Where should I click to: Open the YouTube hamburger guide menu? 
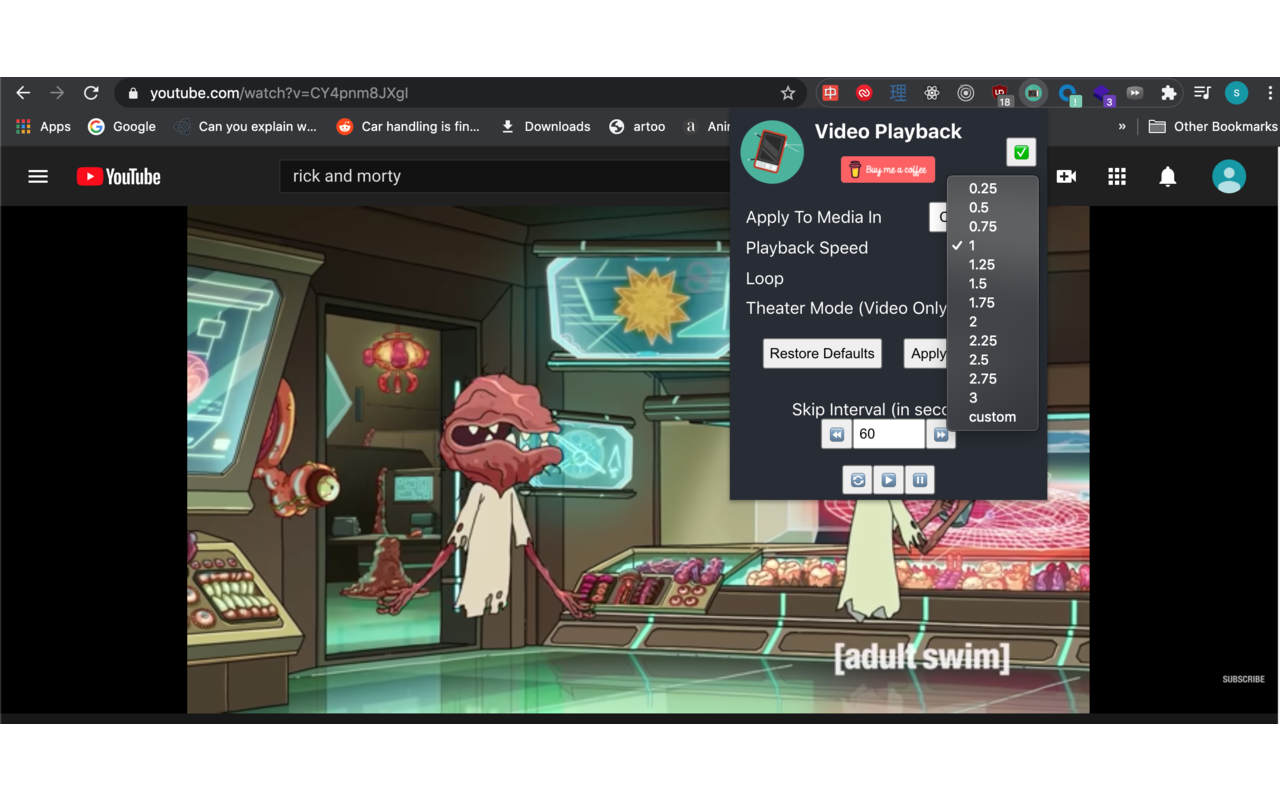point(38,177)
